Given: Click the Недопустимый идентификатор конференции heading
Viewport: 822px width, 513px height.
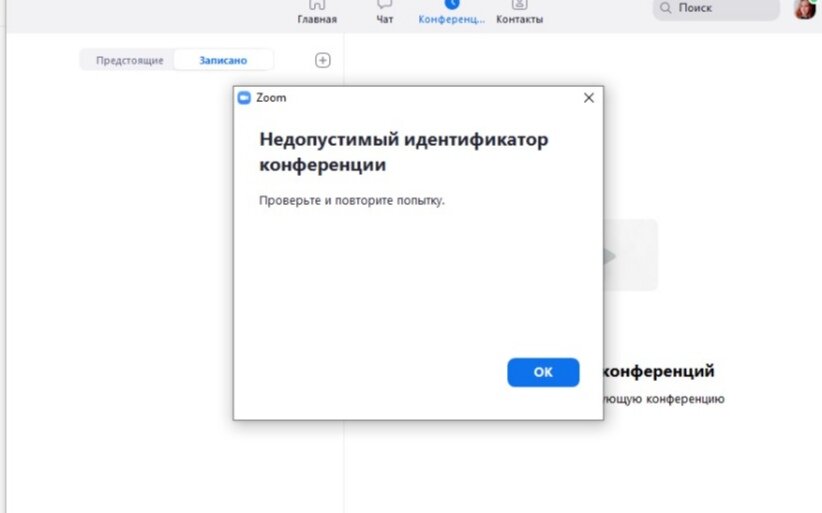Looking at the screenshot, I should (x=404, y=152).
